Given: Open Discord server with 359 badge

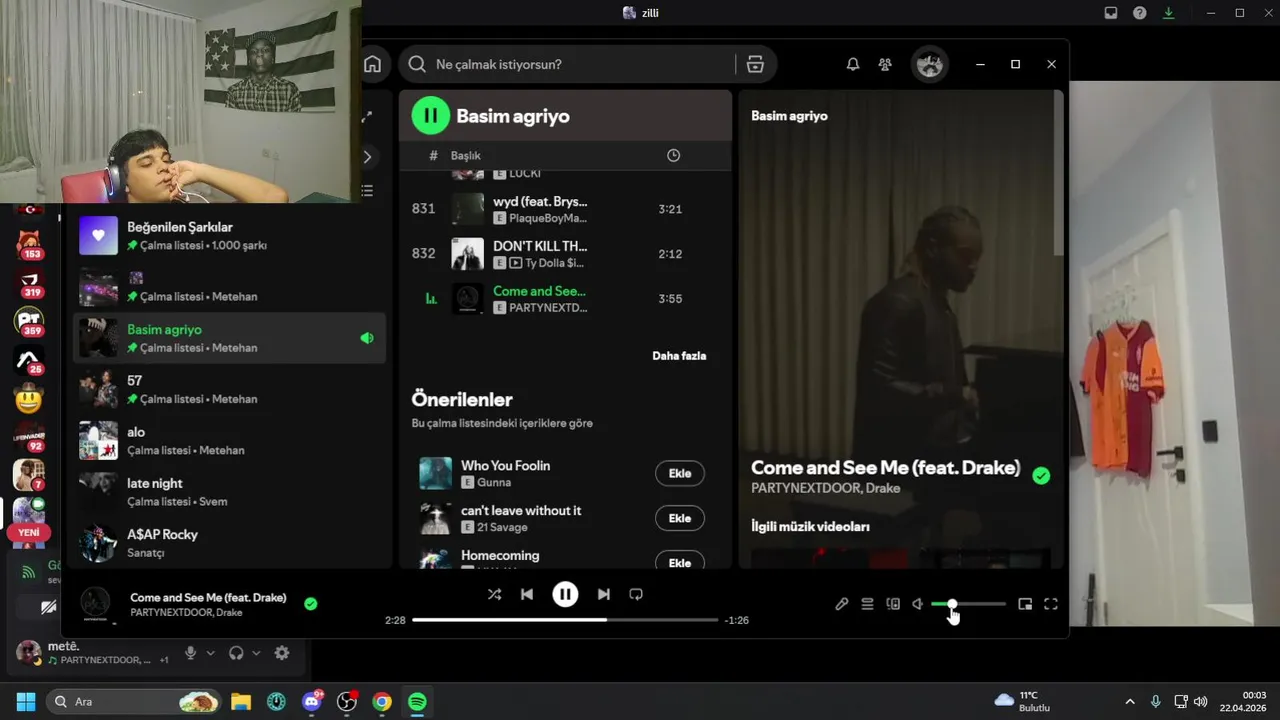Looking at the screenshot, I should click(29, 321).
